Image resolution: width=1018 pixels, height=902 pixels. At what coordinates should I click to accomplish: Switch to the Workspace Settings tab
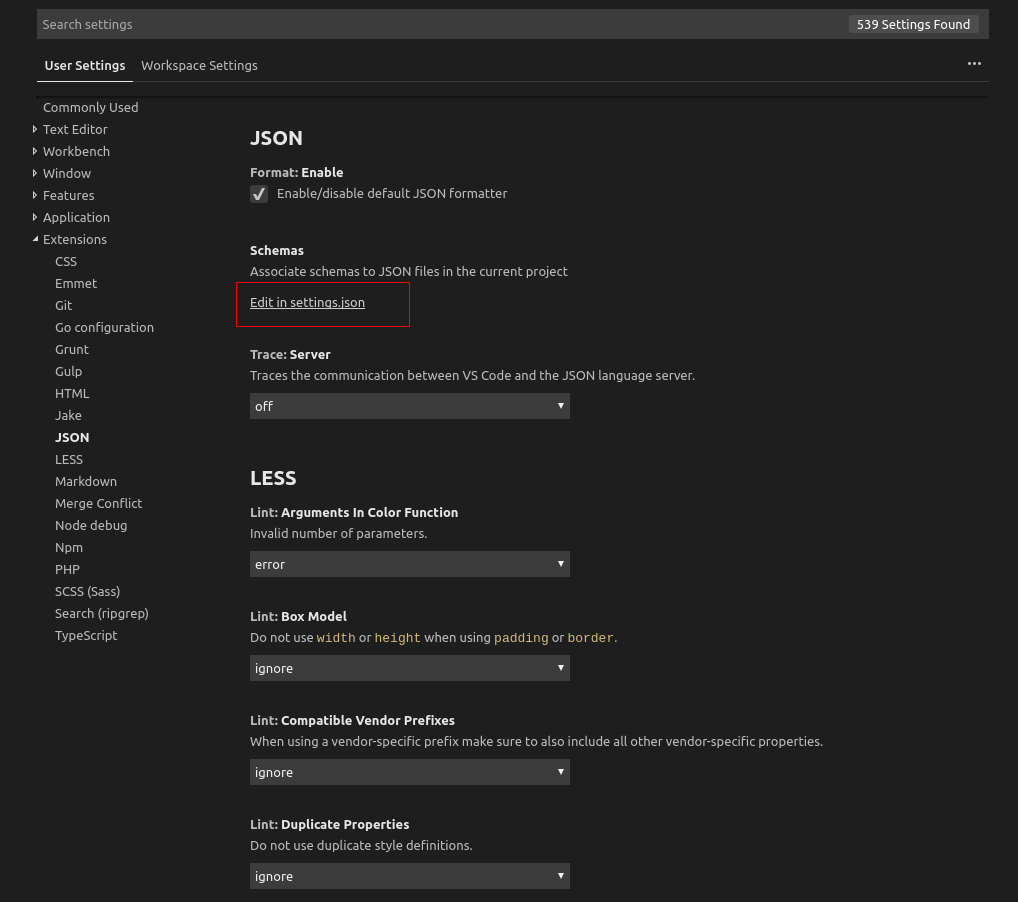(x=199, y=65)
